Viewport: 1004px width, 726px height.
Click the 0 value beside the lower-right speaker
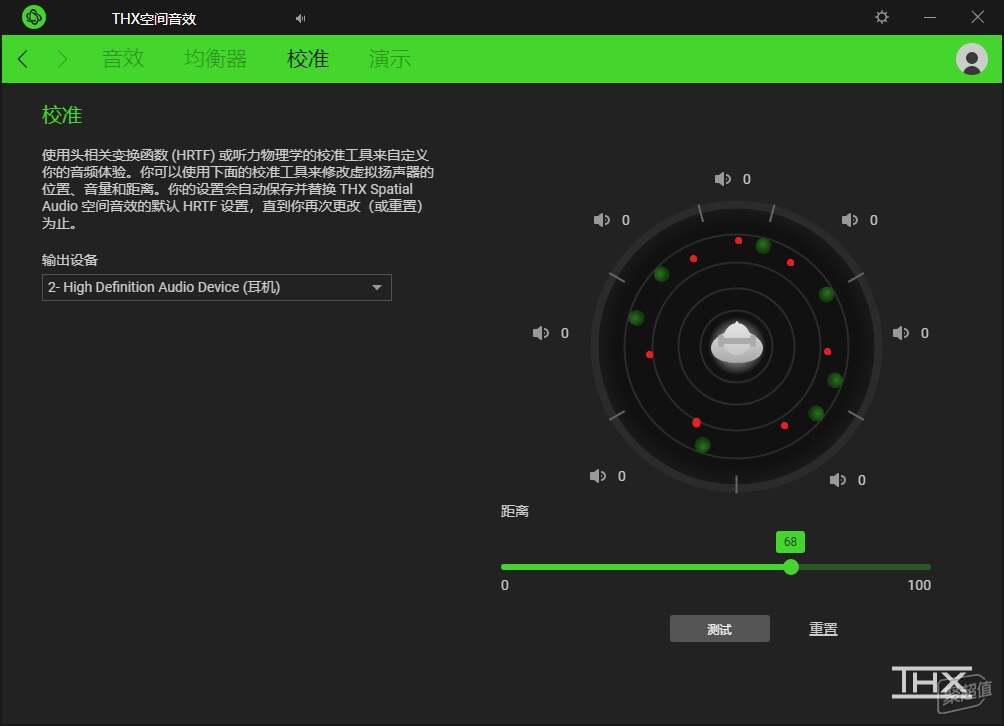(x=862, y=480)
